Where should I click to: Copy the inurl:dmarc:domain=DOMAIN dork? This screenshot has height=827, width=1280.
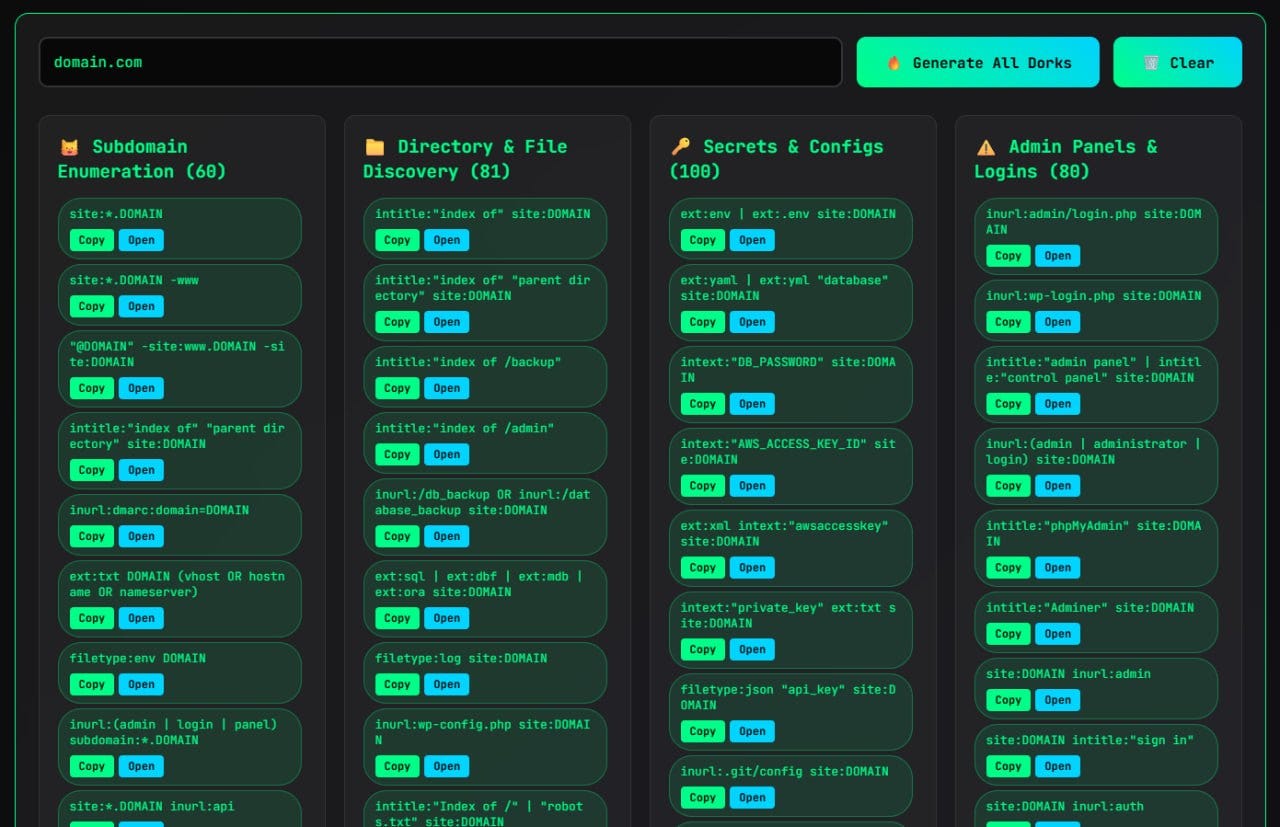(x=92, y=536)
